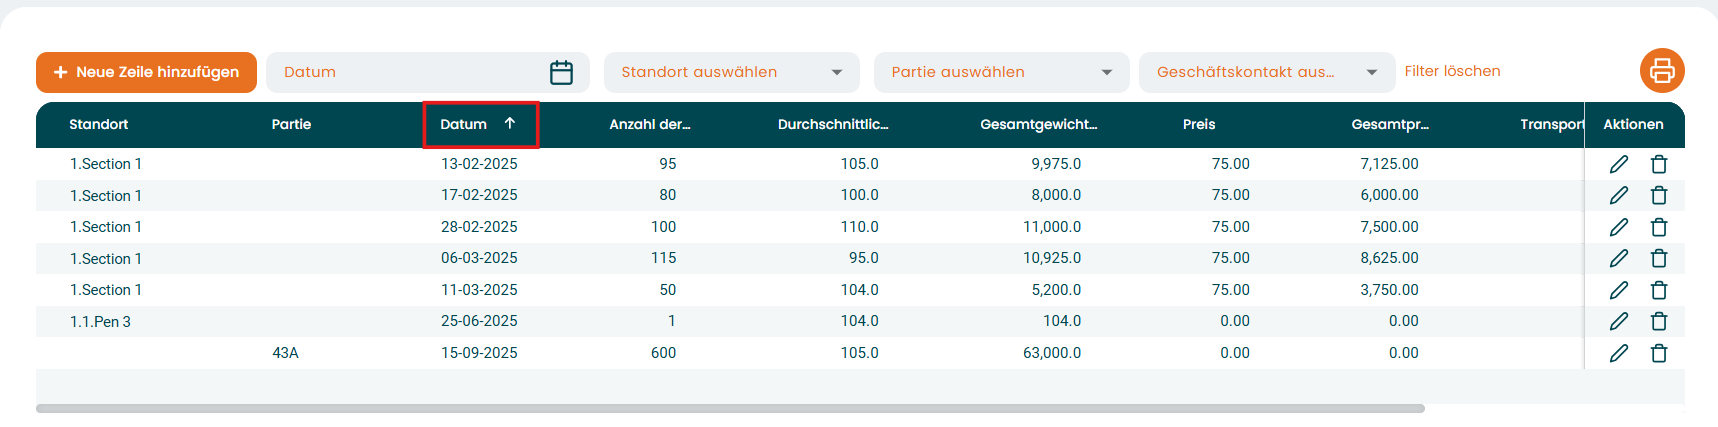Viewport: 1718px width, 427px height.
Task: Delete the 1.1.Pen 3 row
Action: pos(1659,321)
